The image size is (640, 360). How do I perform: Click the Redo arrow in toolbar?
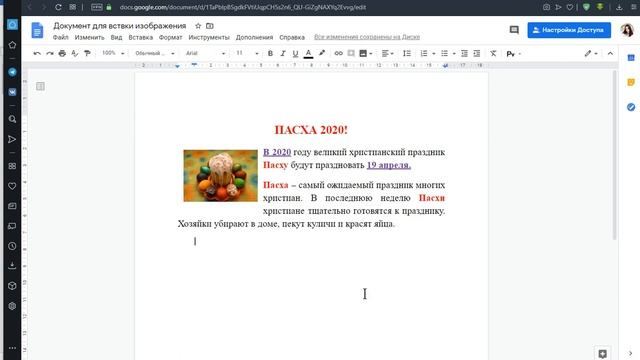pyautogui.click(x=50, y=53)
